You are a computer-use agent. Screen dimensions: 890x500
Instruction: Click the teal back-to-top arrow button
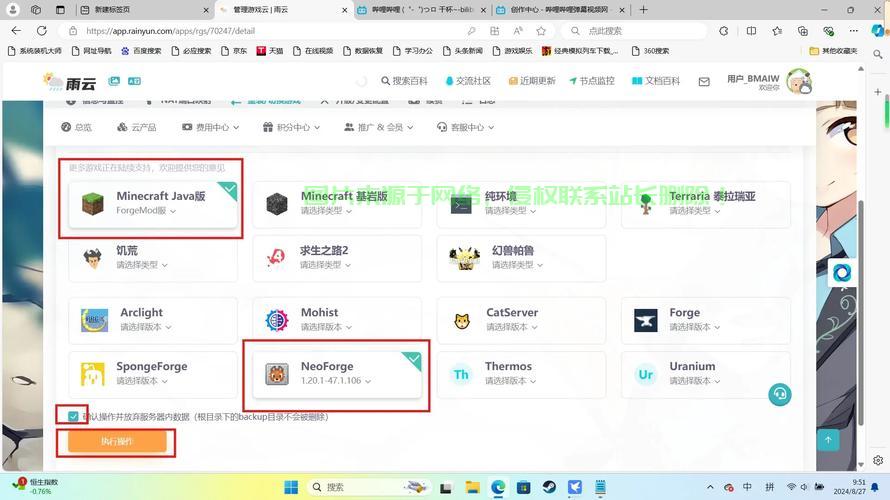click(x=828, y=440)
